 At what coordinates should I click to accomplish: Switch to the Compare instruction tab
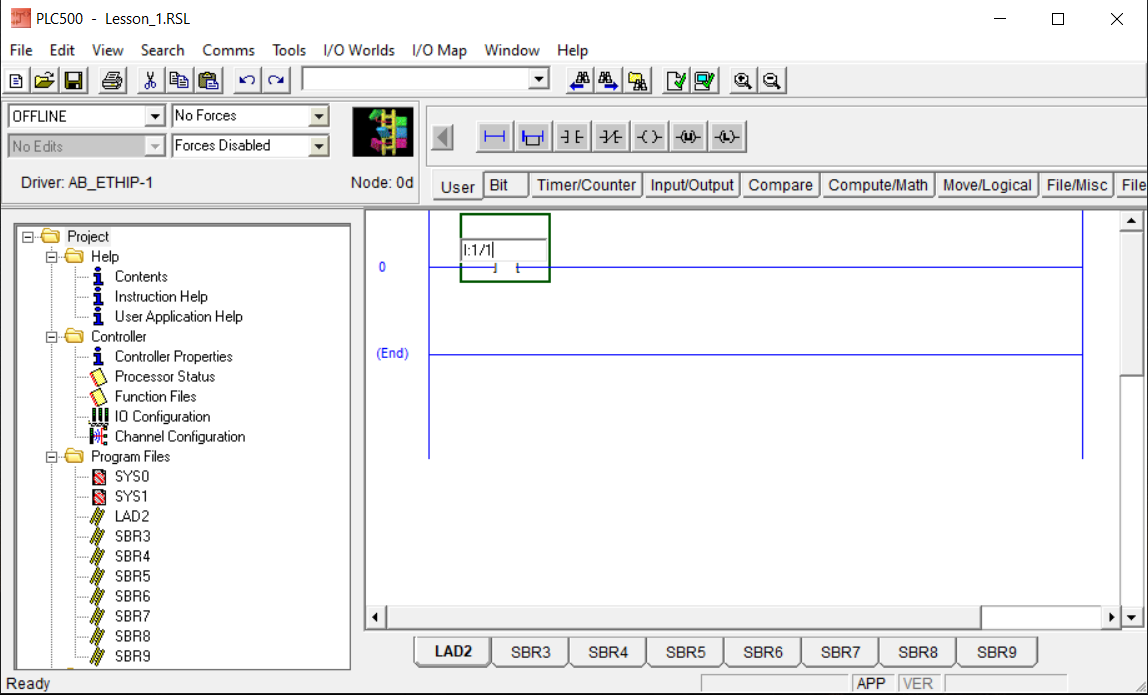click(x=780, y=185)
